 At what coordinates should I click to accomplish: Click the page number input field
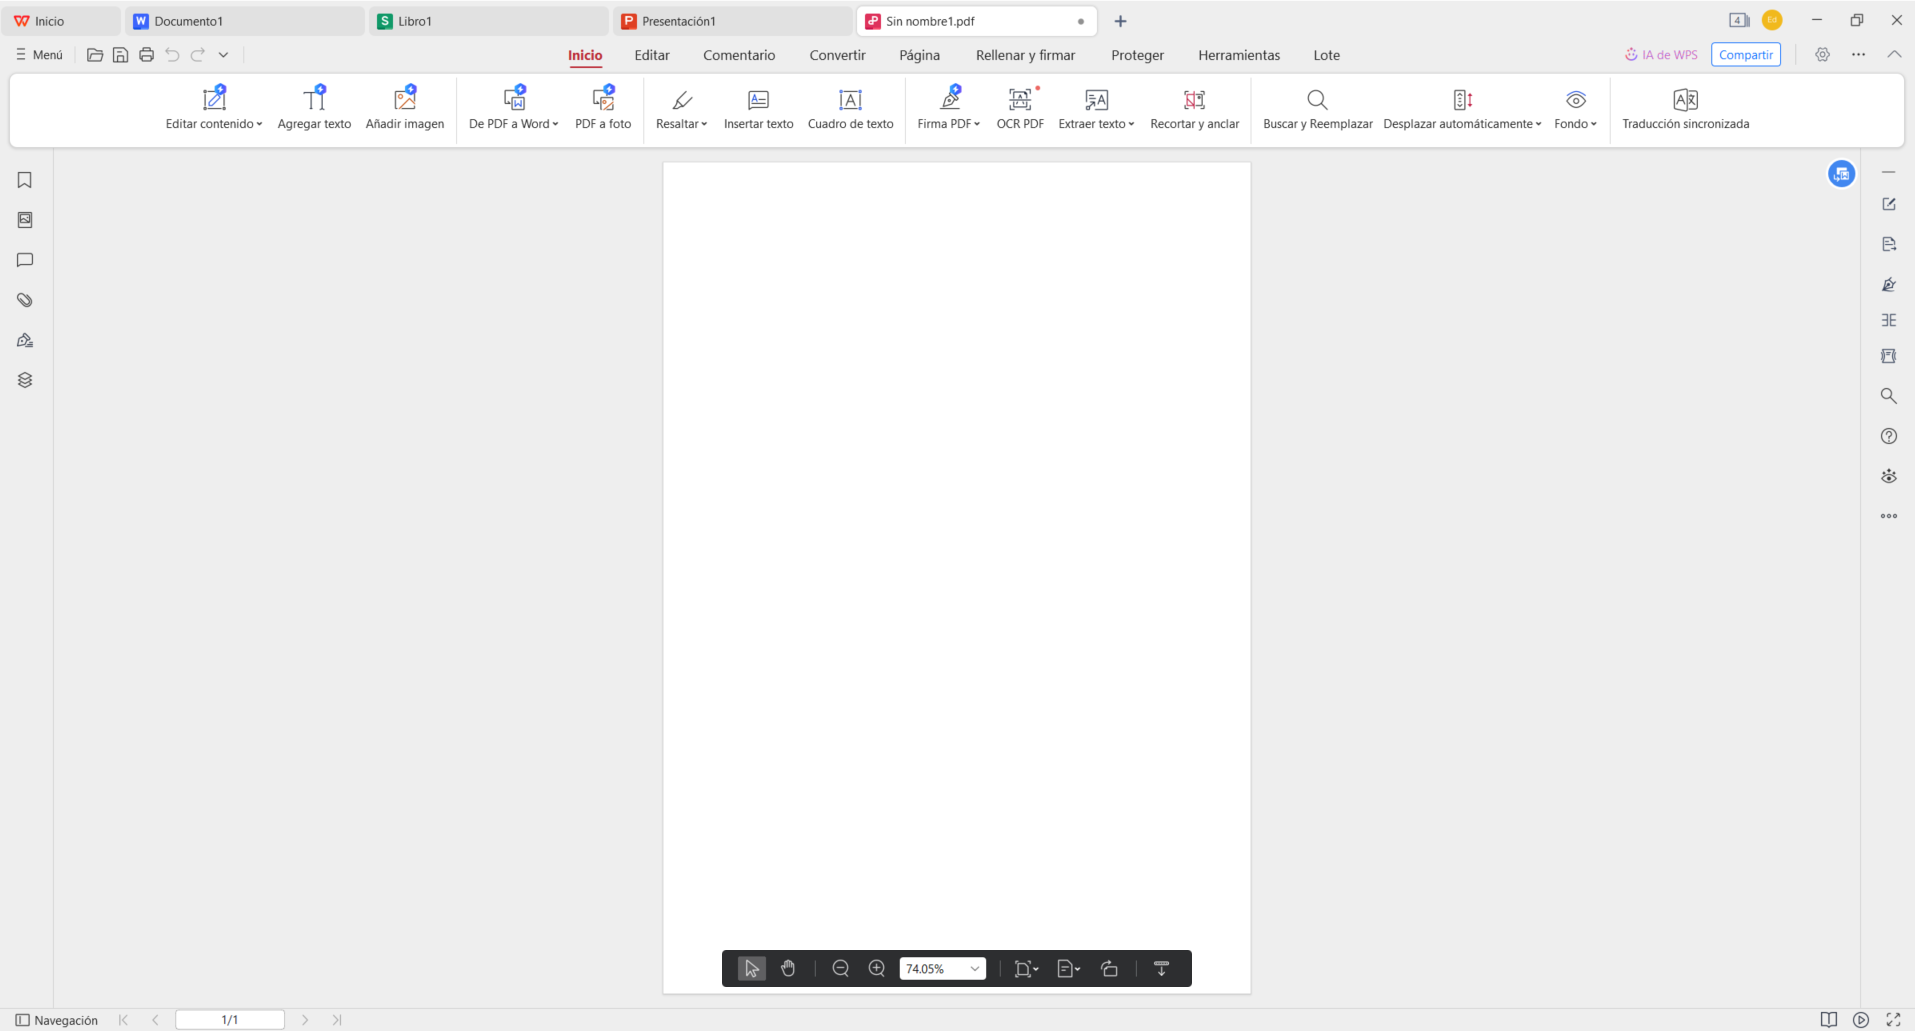coord(230,1020)
